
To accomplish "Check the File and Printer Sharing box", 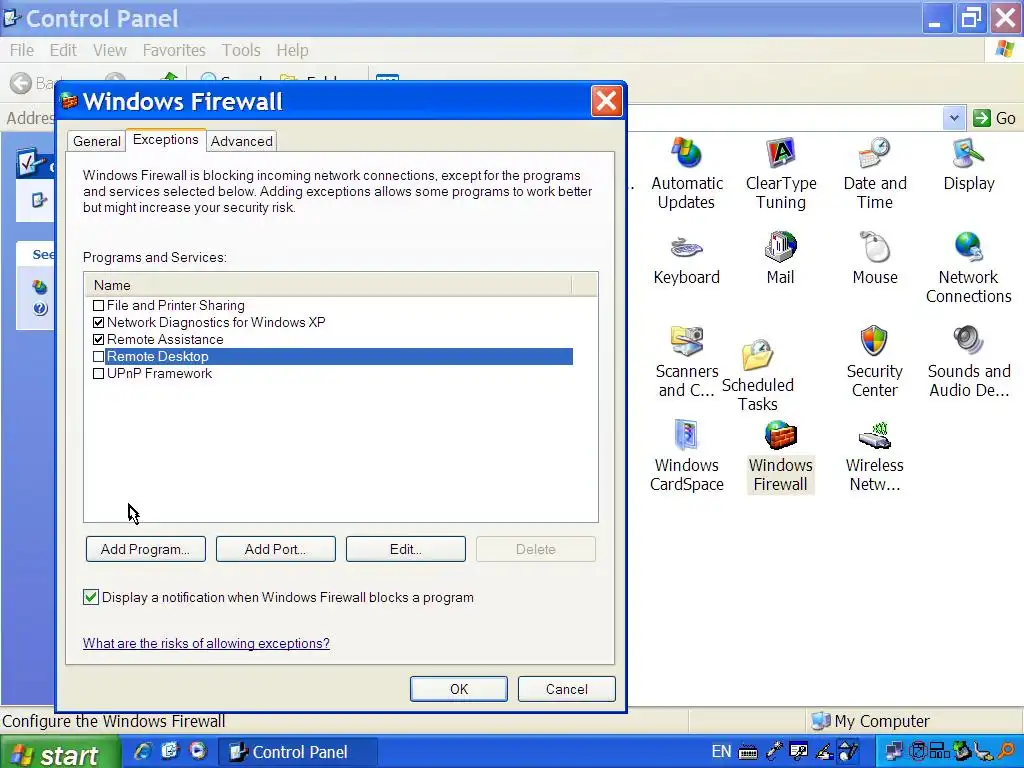I will coord(99,306).
